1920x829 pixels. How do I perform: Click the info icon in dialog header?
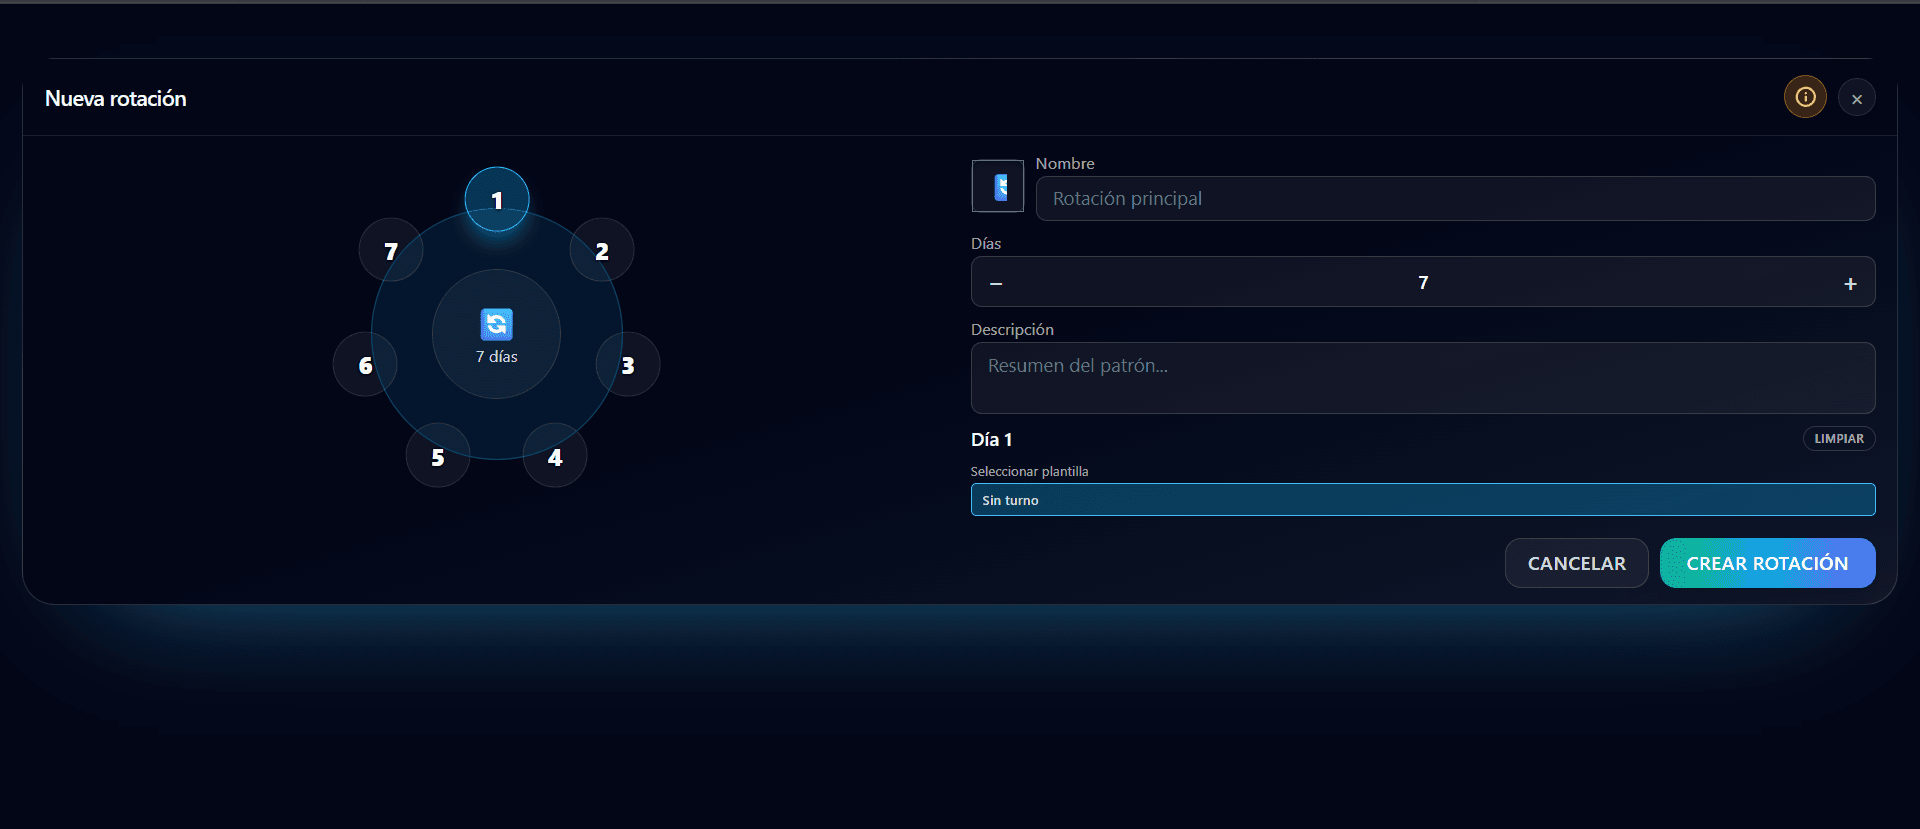(1805, 97)
